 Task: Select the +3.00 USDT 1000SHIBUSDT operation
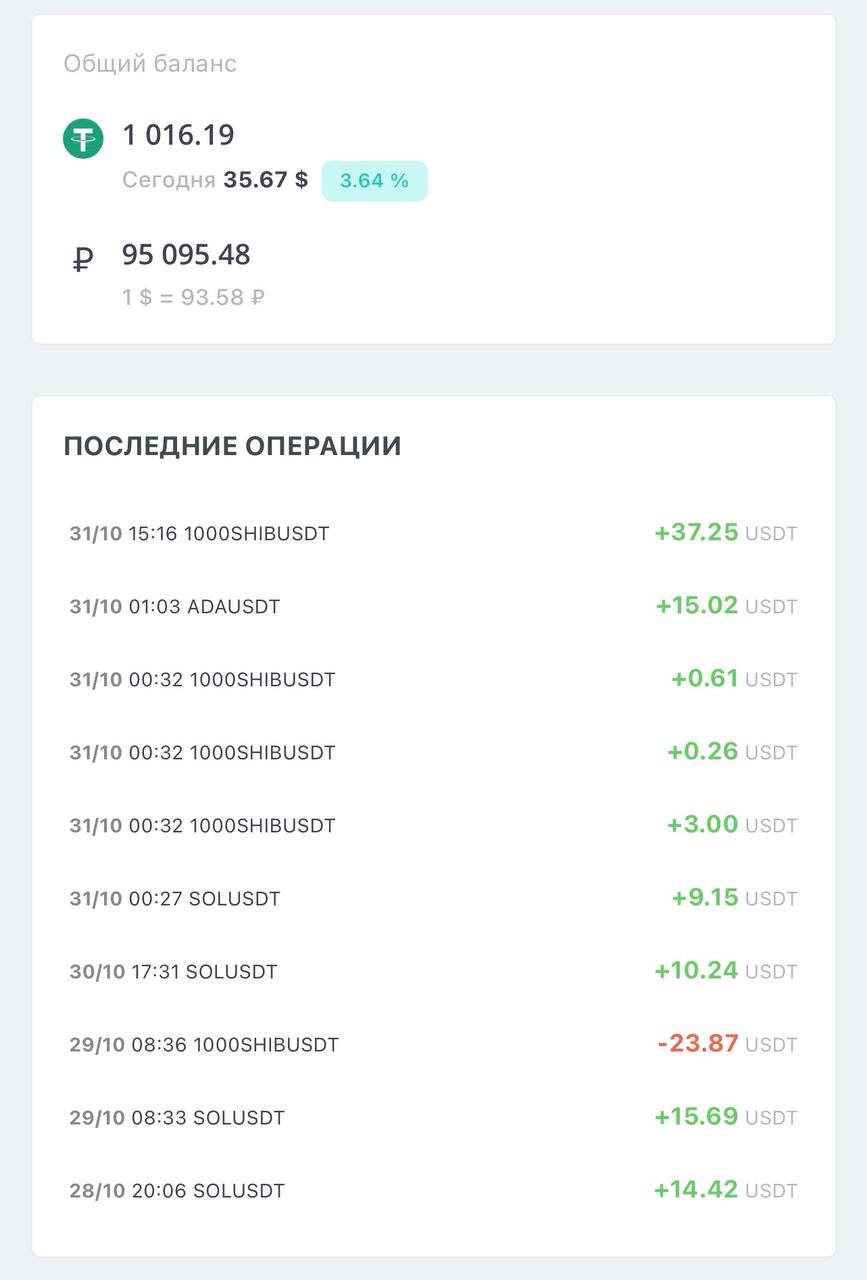point(433,825)
